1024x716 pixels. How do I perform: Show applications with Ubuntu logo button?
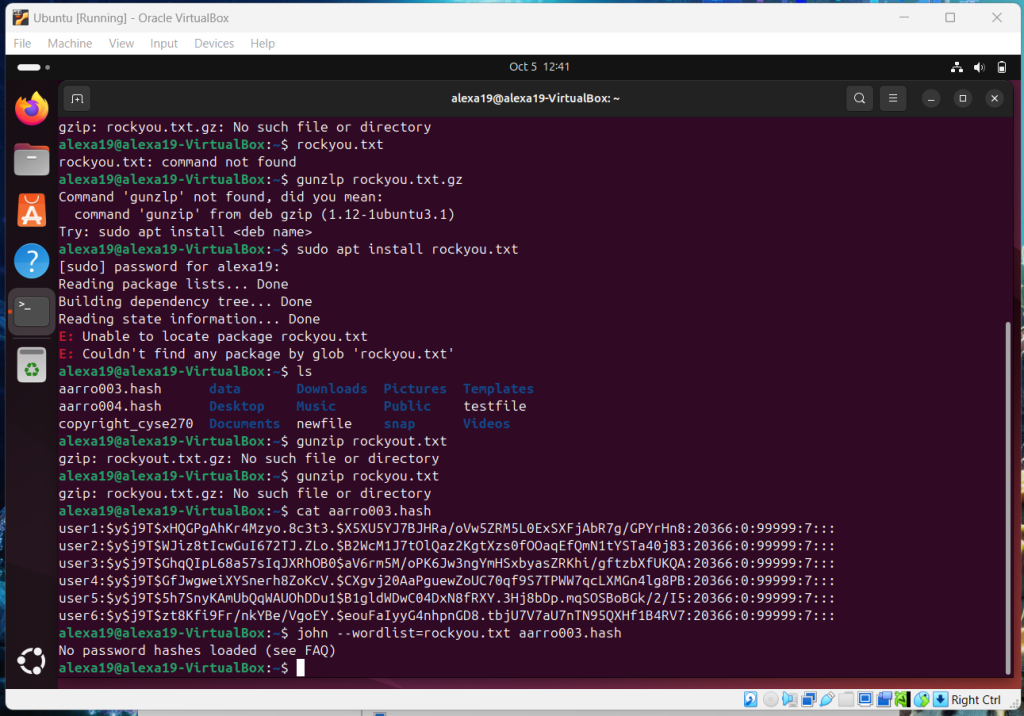coord(32,661)
